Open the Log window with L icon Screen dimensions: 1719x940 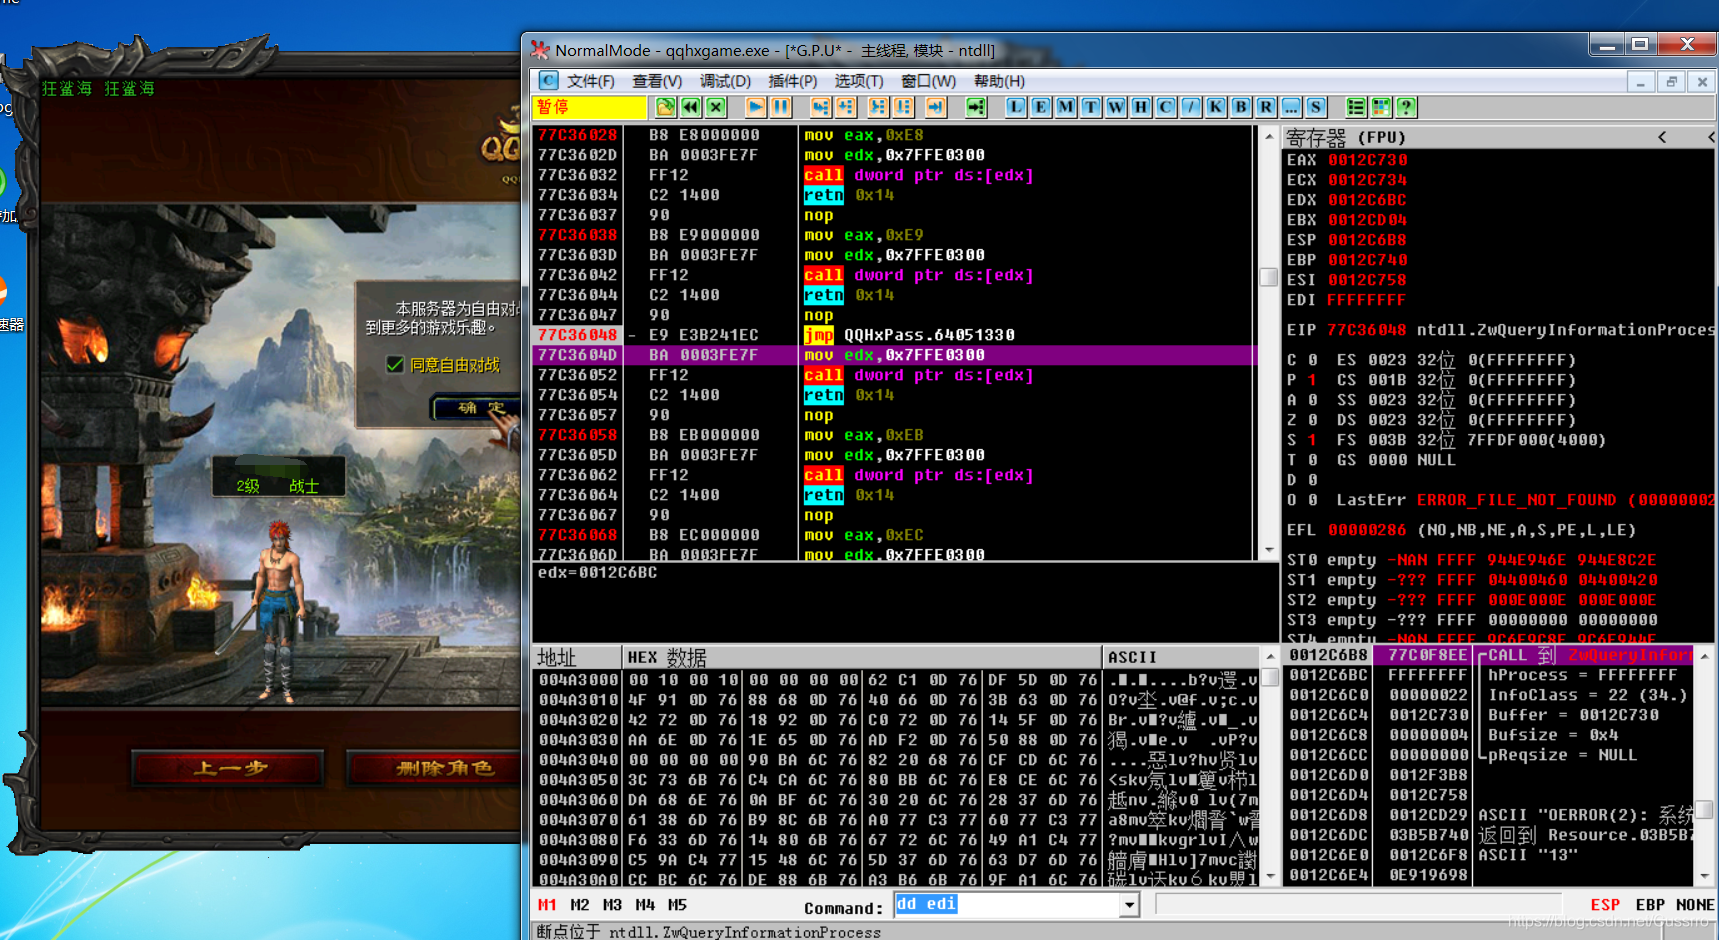(x=1016, y=107)
